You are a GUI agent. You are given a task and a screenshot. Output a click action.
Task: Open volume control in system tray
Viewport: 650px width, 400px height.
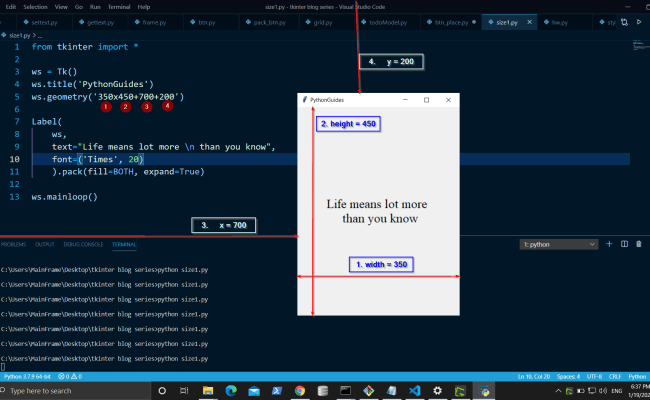coord(603,391)
